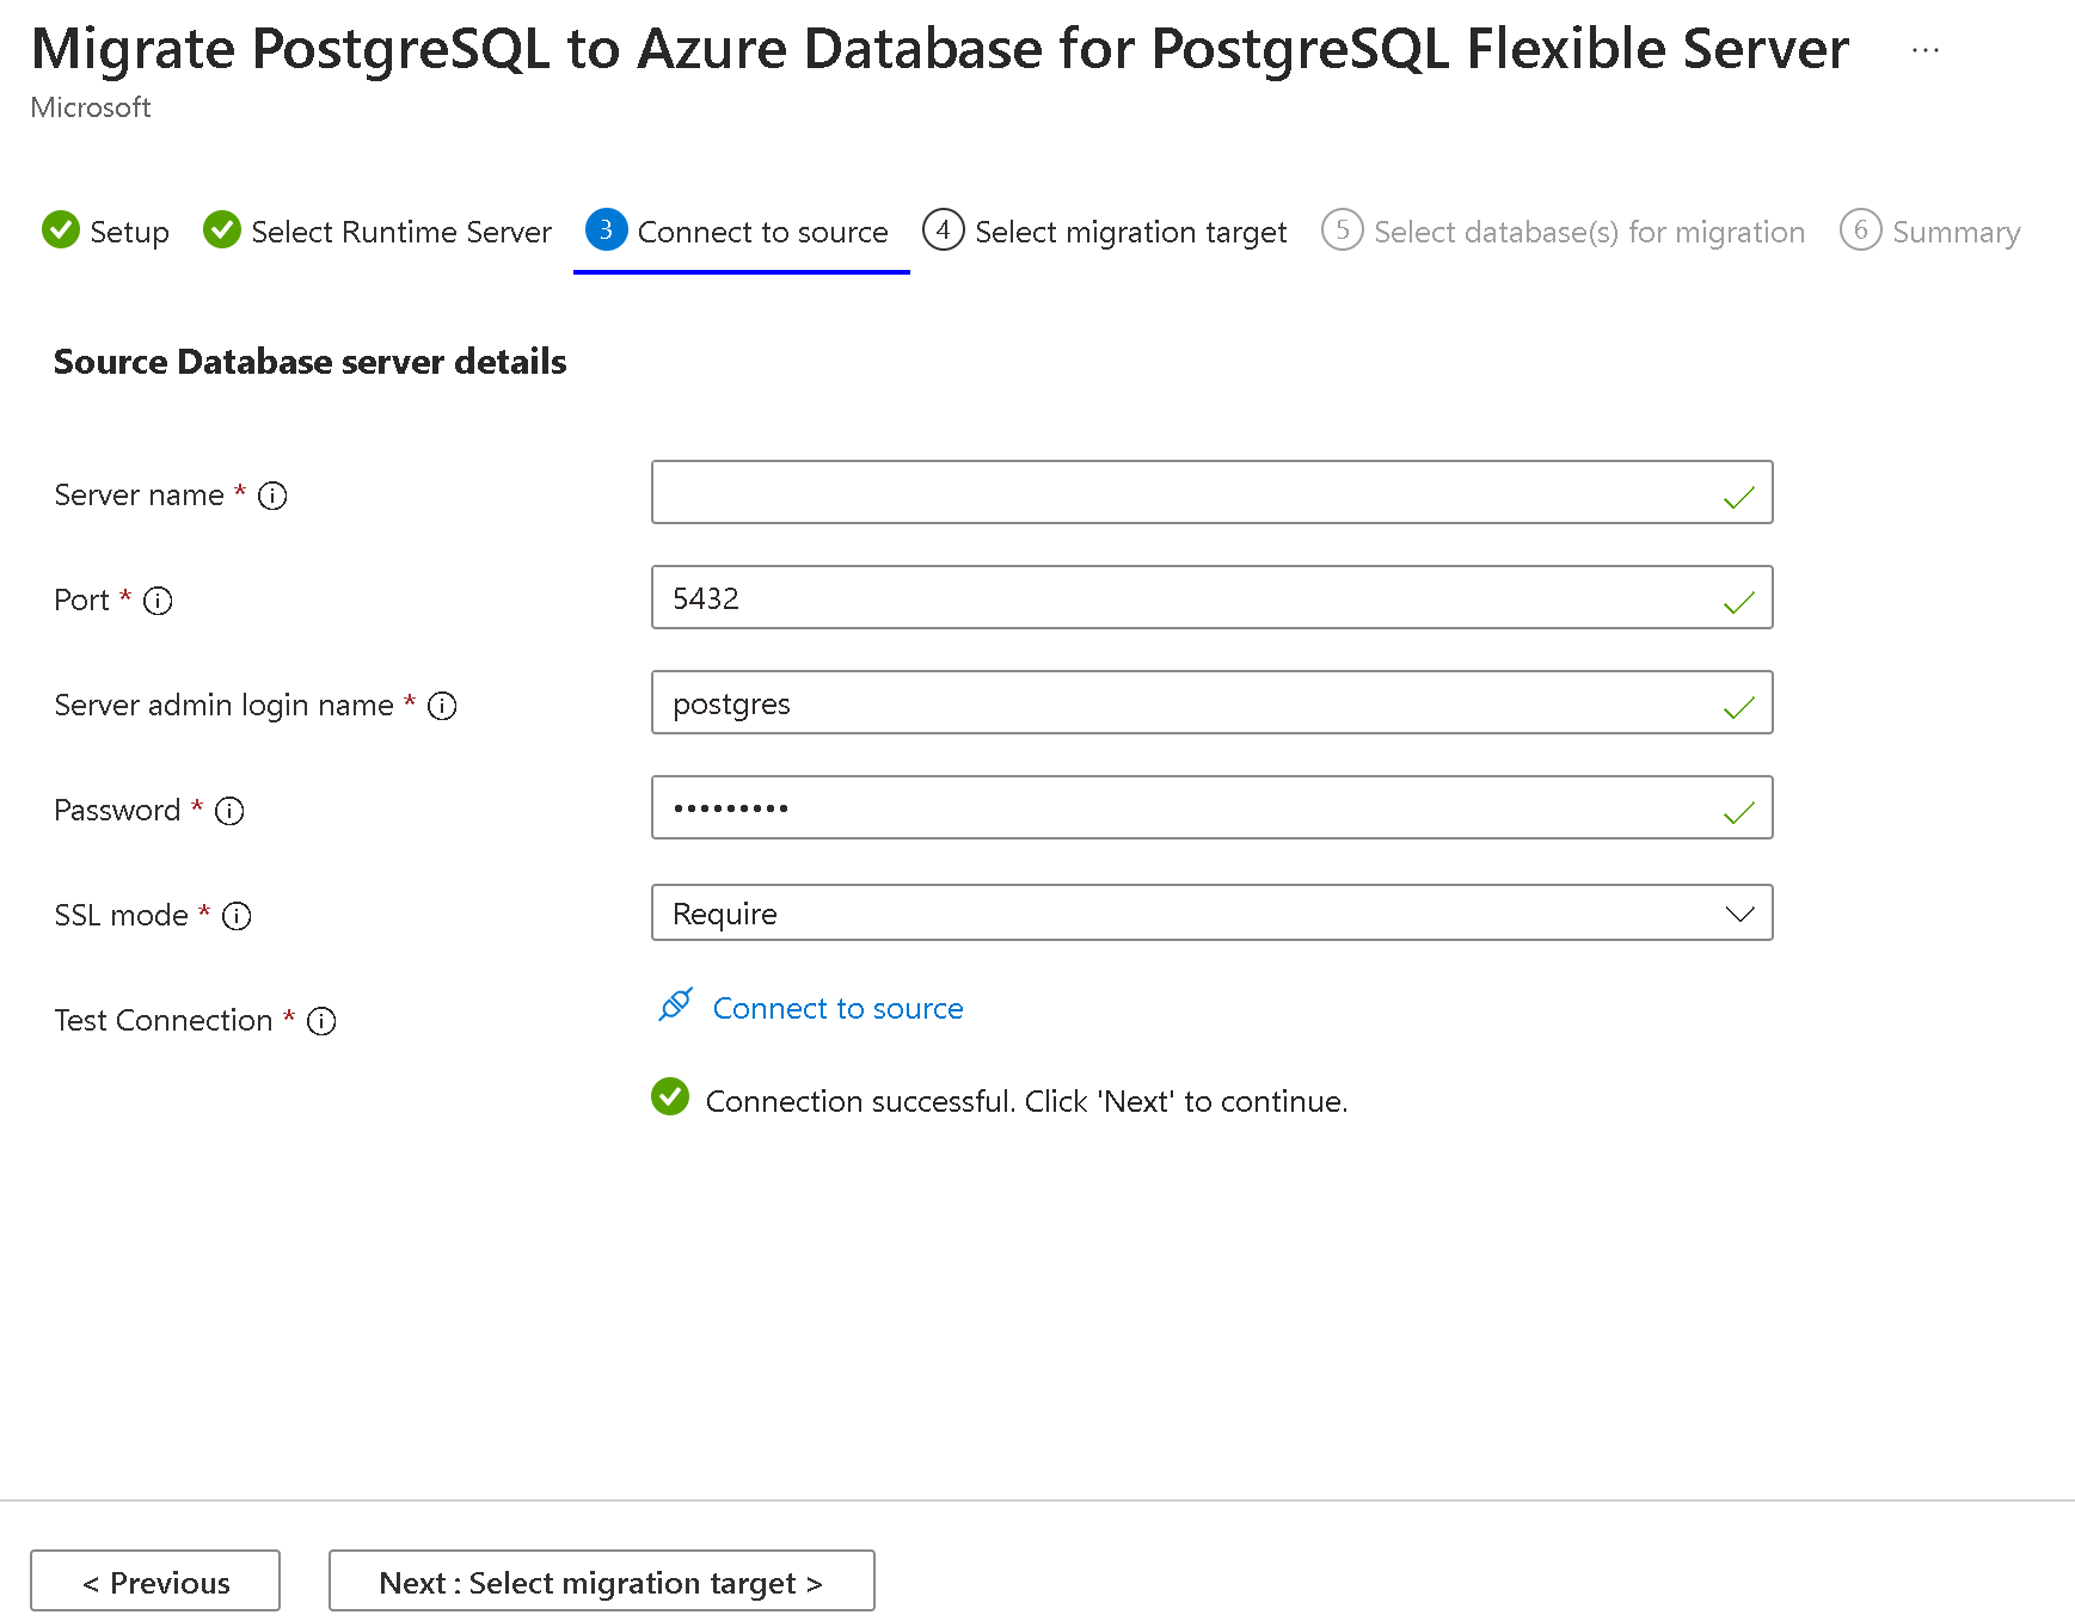Open the SSL mode dropdown

click(x=1211, y=913)
